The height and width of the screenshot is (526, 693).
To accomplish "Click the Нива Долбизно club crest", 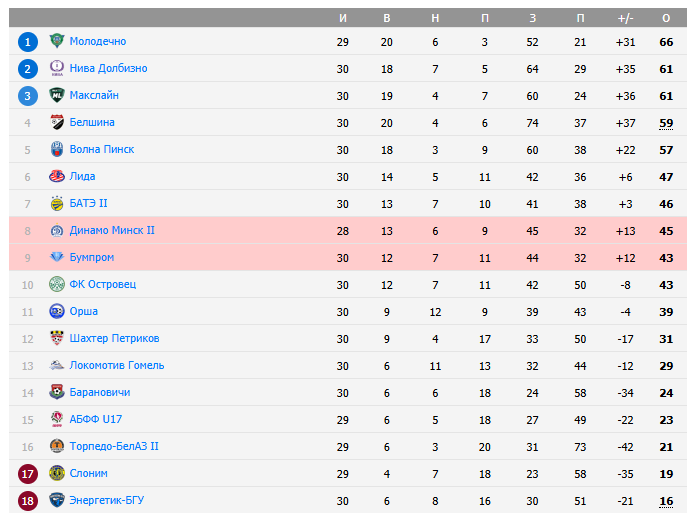I will (x=57, y=68).
